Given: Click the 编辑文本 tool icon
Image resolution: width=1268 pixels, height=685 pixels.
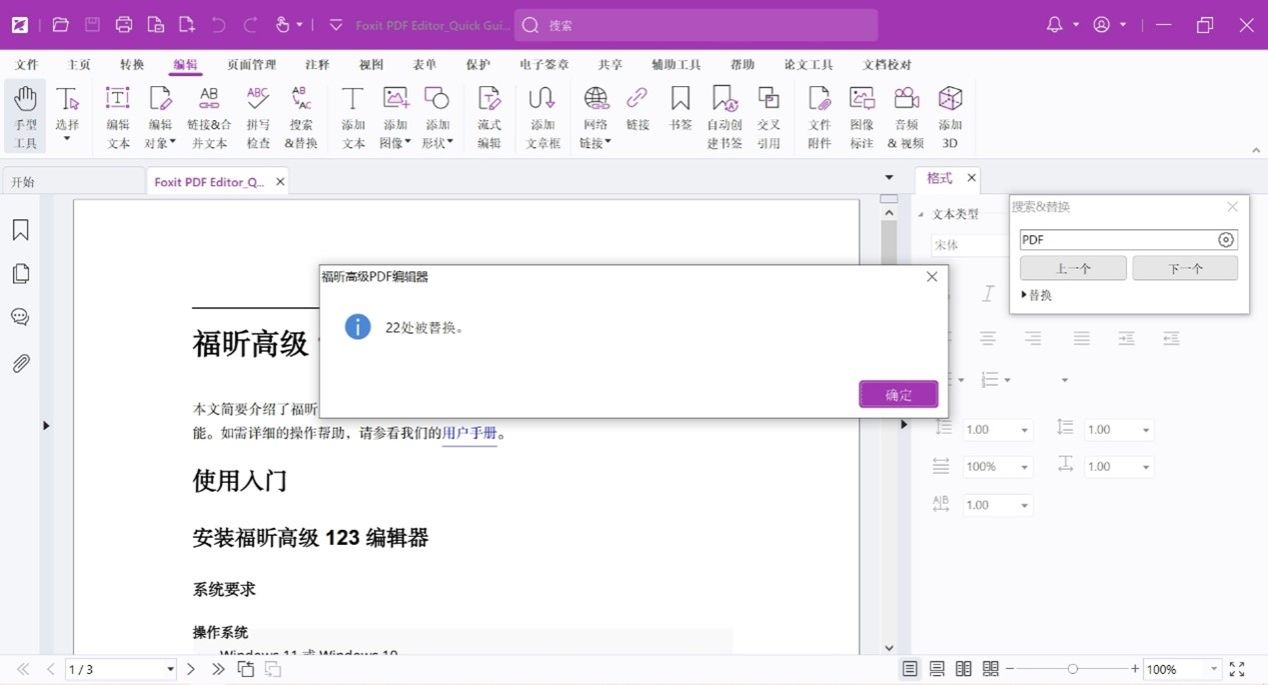Looking at the screenshot, I should pyautogui.click(x=118, y=116).
